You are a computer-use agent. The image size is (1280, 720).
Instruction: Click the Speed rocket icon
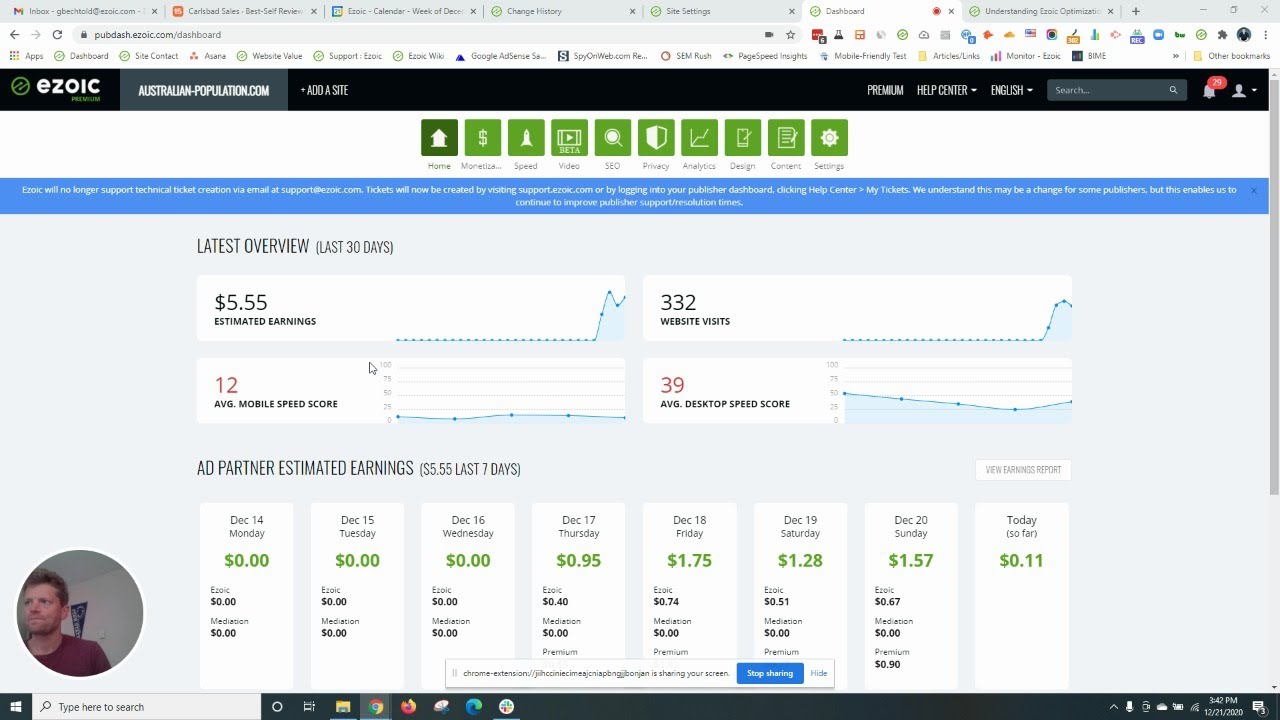tap(526, 138)
